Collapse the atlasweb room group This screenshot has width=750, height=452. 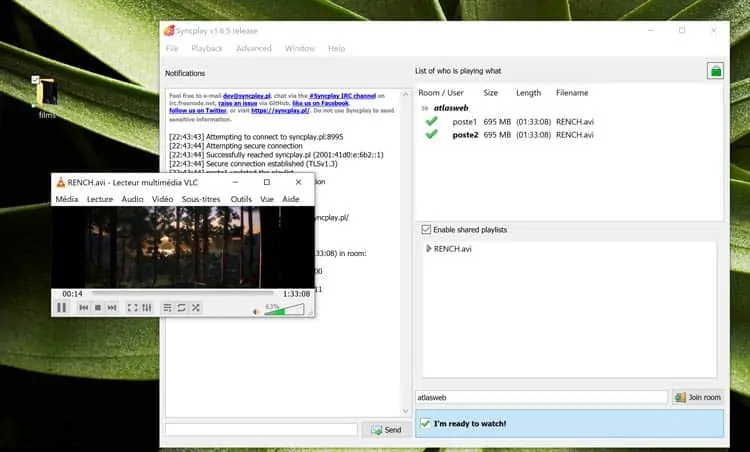[x=424, y=108]
